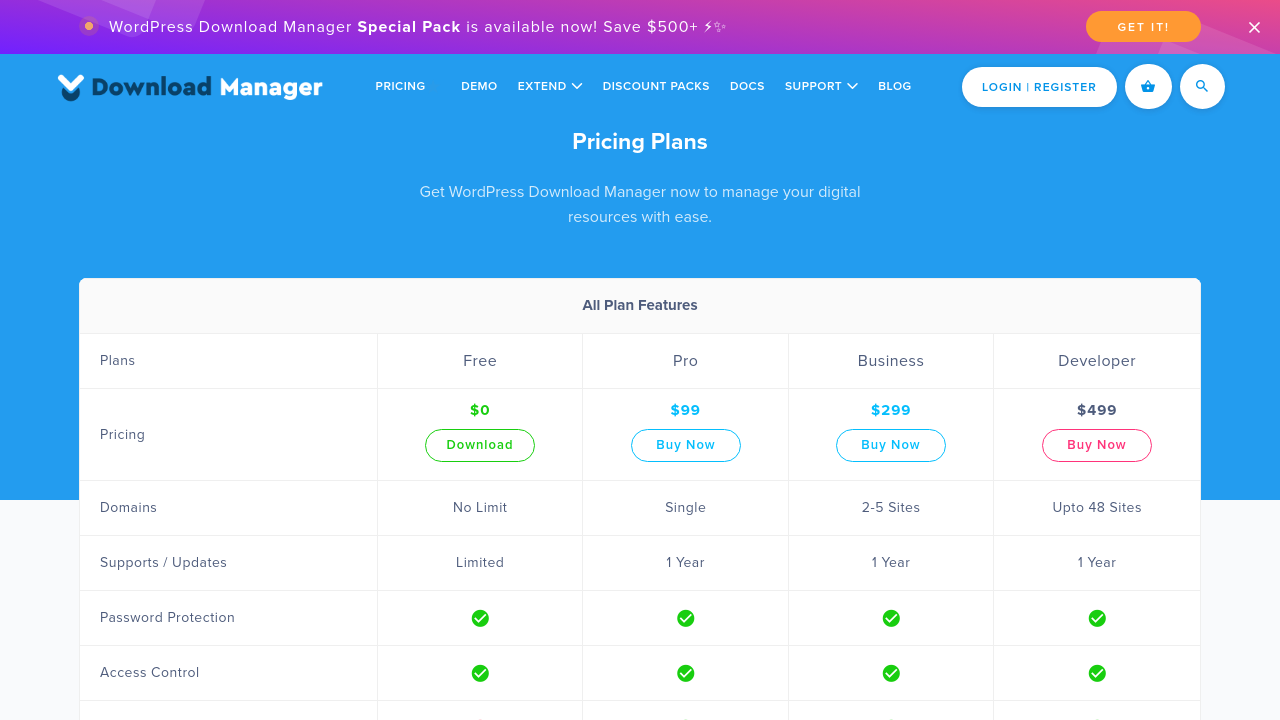
Task: Download the Free plan
Action: (x=480, y=445)
